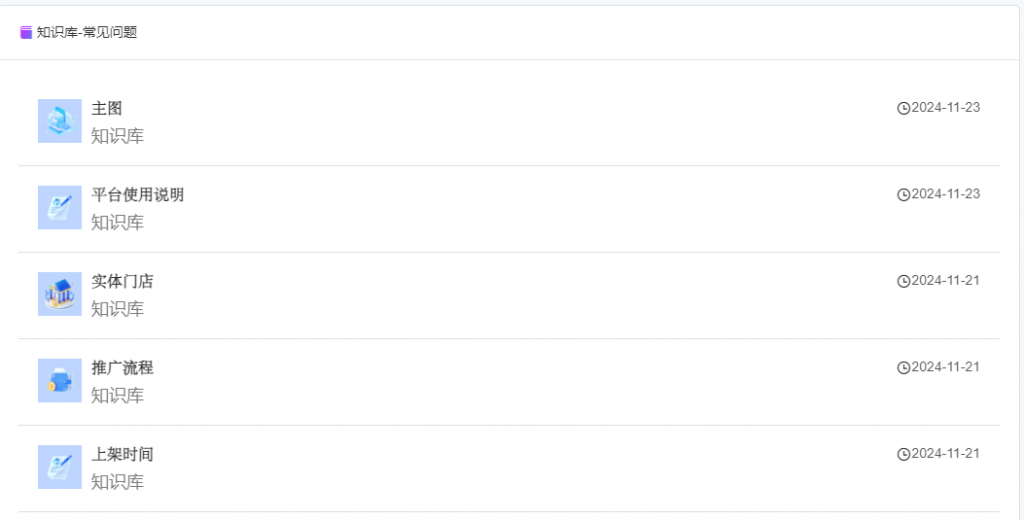Click 知识库 category label under 主图
The width and height of the screenshot is (1024, 520).
pos(118,136)
